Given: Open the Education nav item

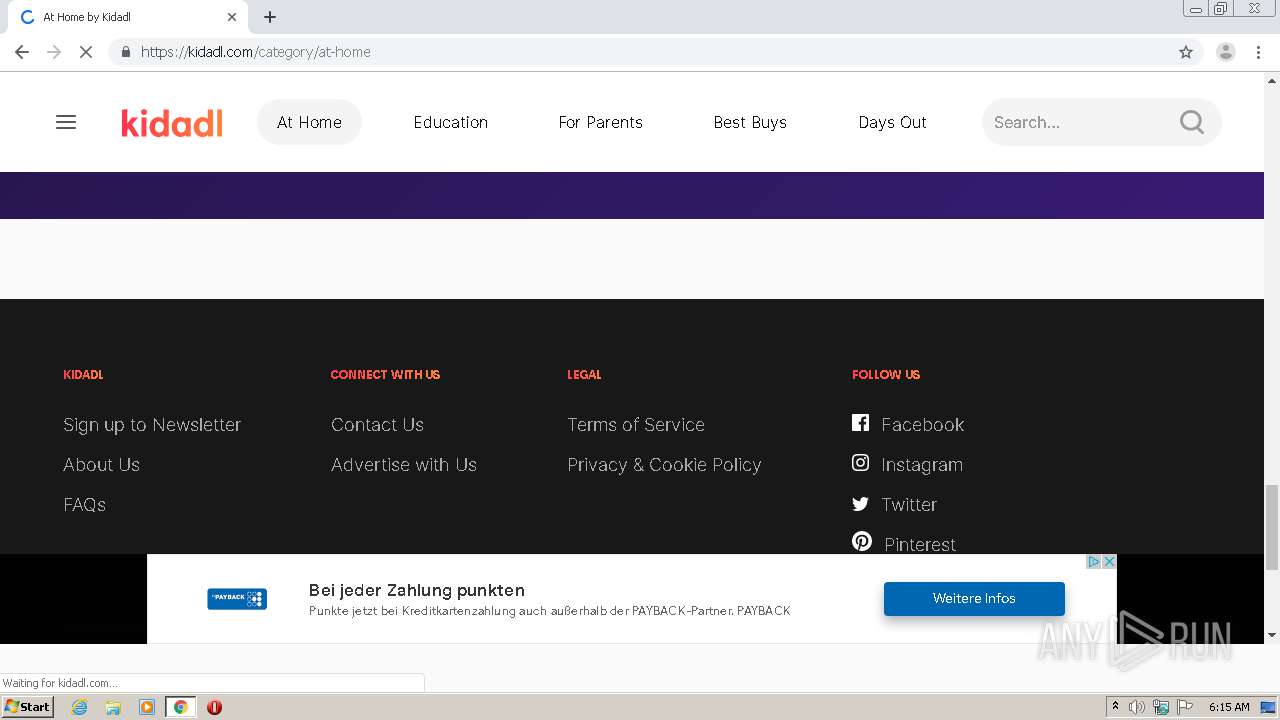Looking at the screenshot, I should (451, 122).
